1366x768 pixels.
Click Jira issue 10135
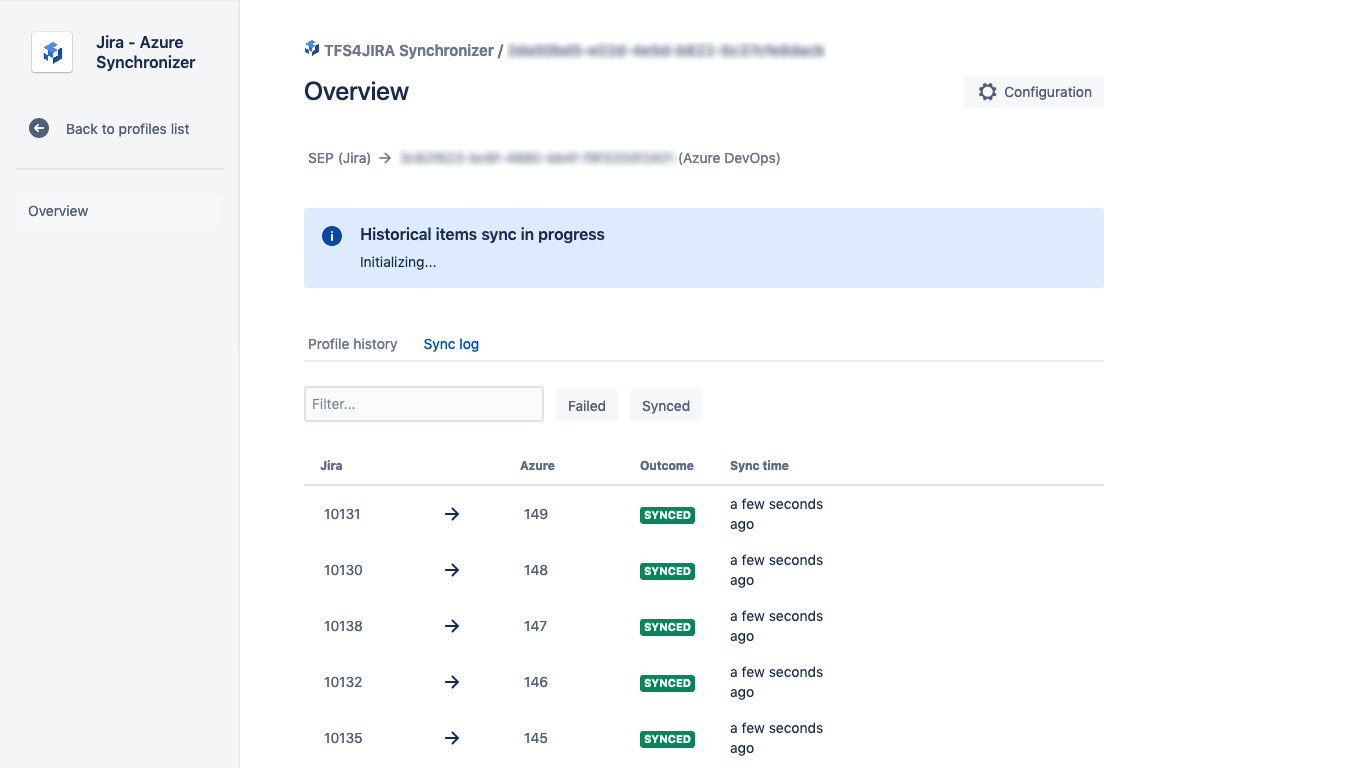(343, 738)
